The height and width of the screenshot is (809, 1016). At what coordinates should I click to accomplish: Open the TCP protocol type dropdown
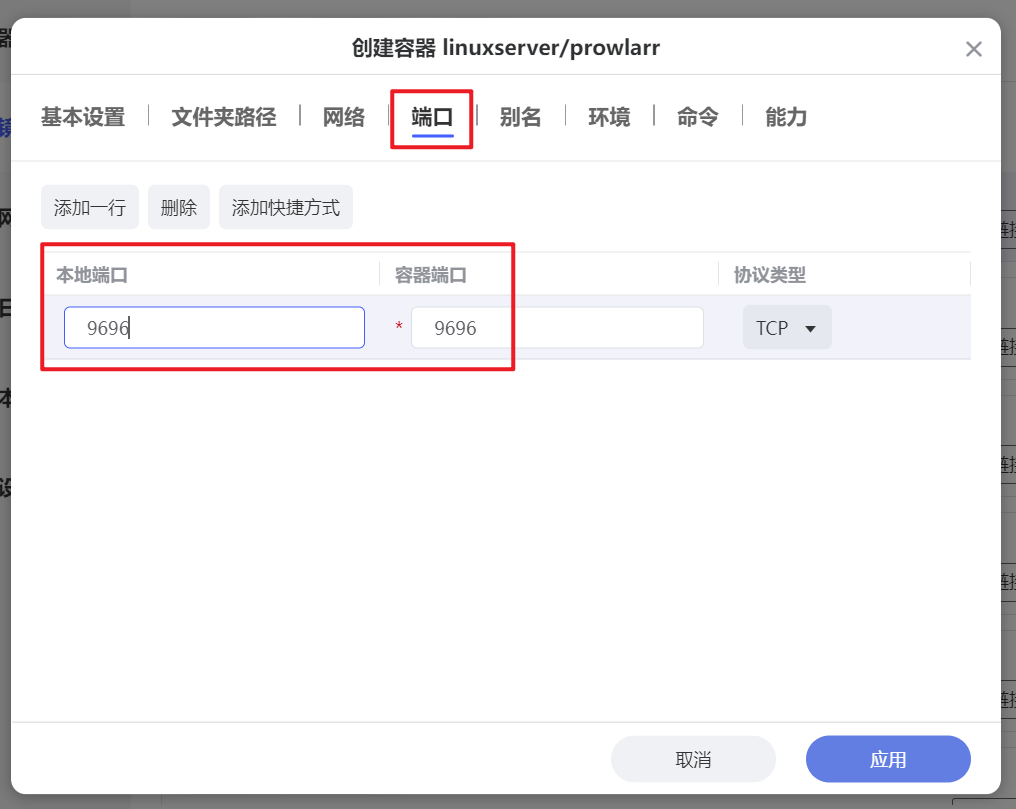787,328
